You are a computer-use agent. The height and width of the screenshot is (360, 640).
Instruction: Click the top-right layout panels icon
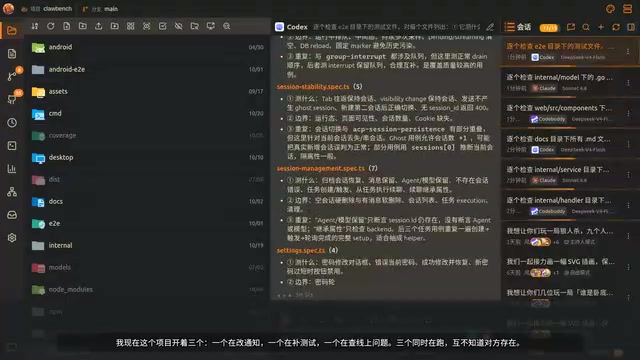[627, 9]
